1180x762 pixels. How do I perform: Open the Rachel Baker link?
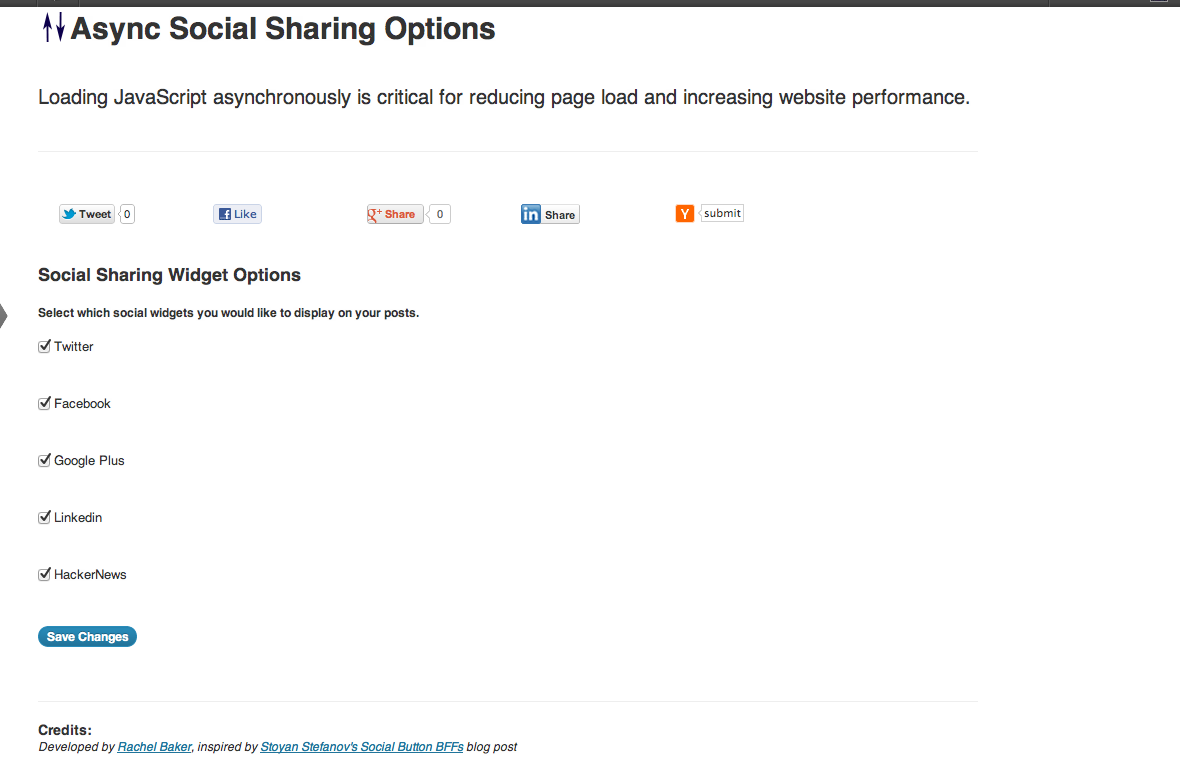click(154, 747)
